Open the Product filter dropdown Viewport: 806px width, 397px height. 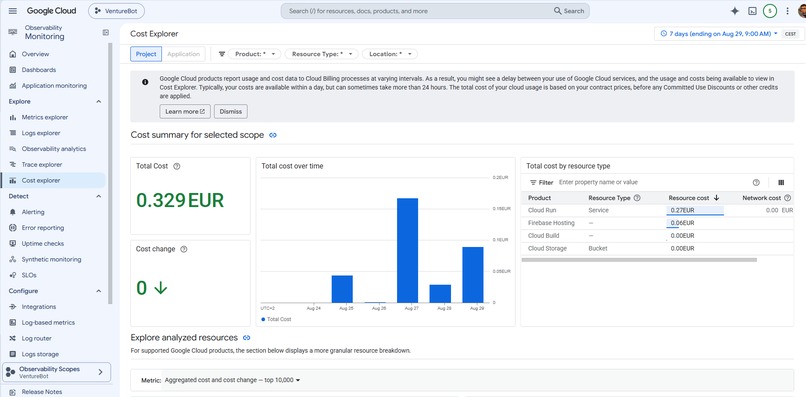(254, 54)
